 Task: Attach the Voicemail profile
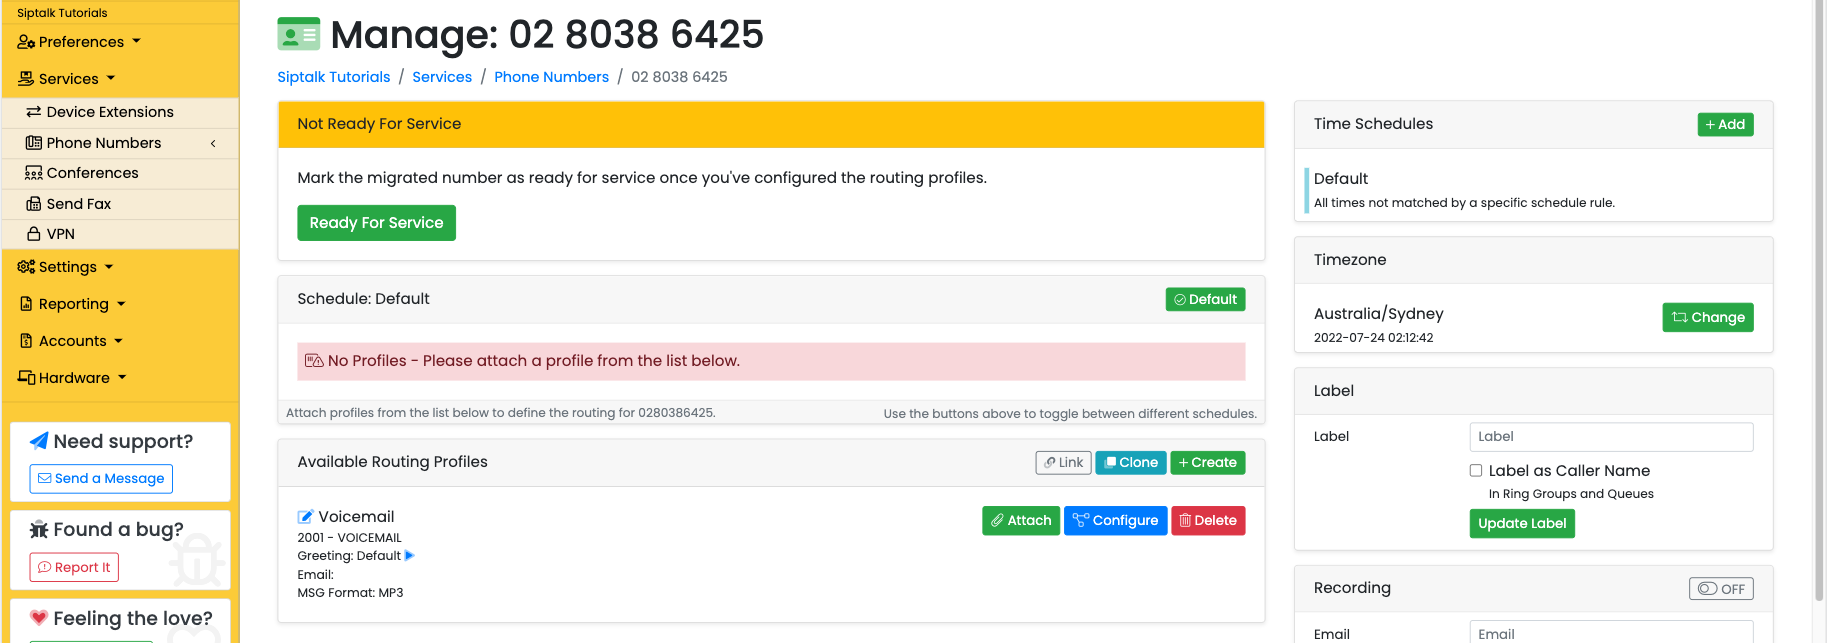click(x=1021, y=521)
